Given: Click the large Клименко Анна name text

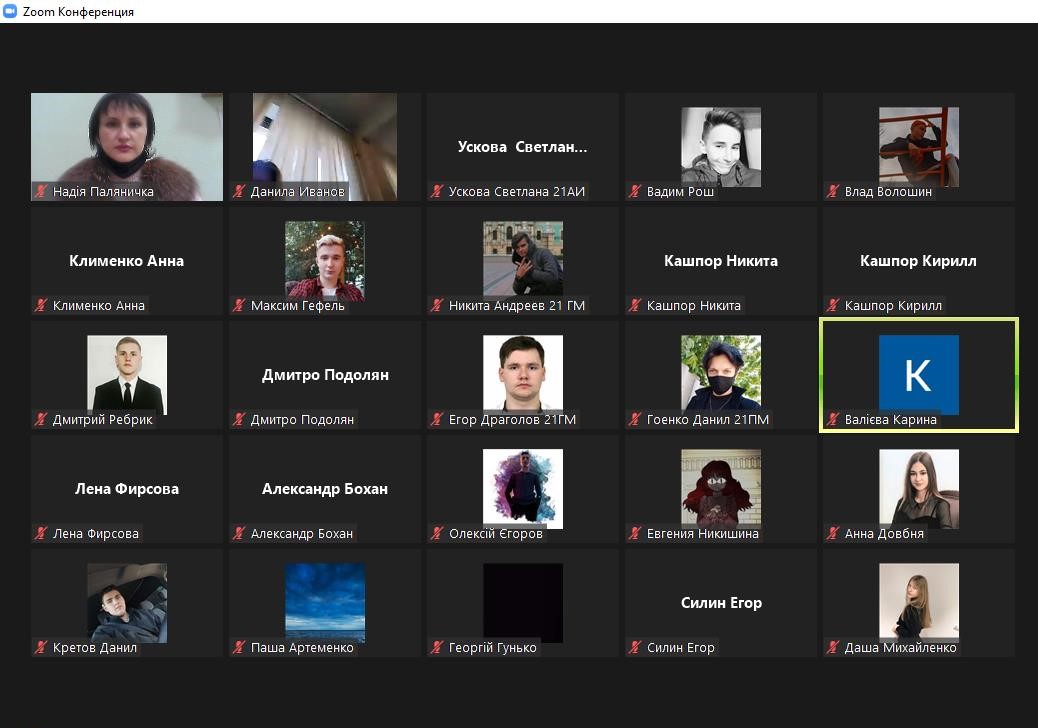Looking at the screenshot, I should (126, 261).
